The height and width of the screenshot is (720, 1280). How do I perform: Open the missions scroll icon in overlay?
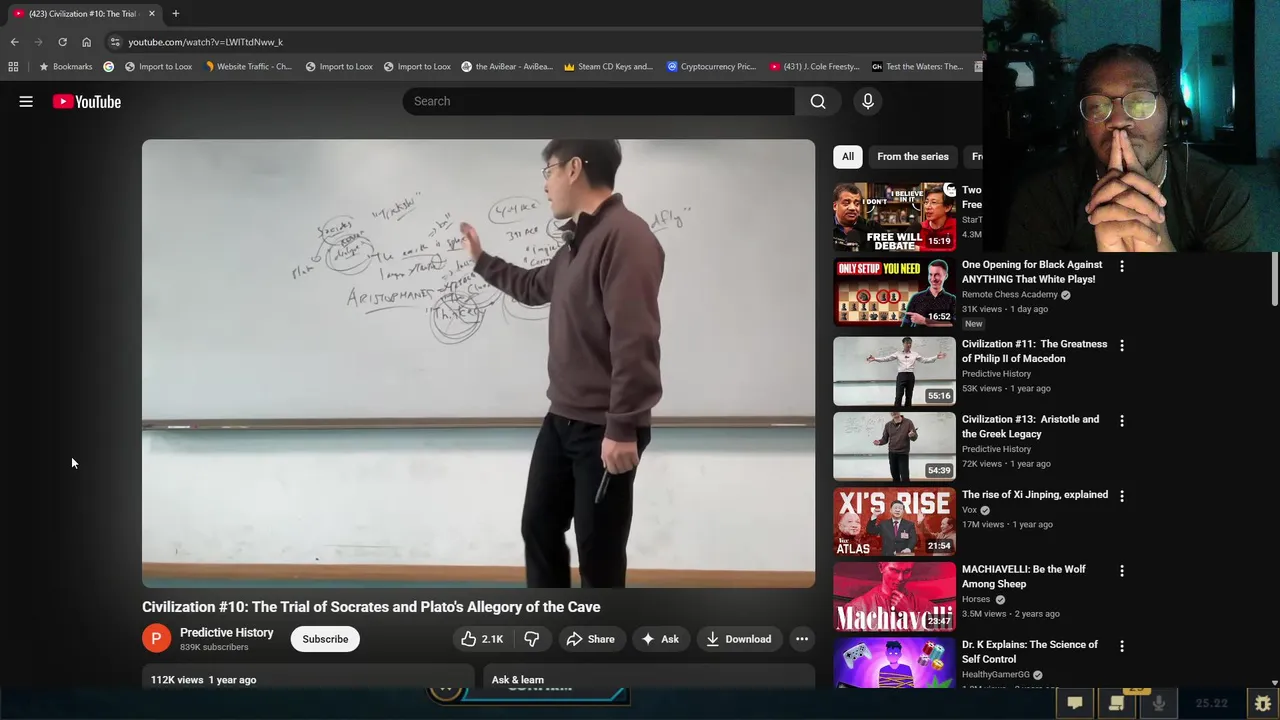1117,703
